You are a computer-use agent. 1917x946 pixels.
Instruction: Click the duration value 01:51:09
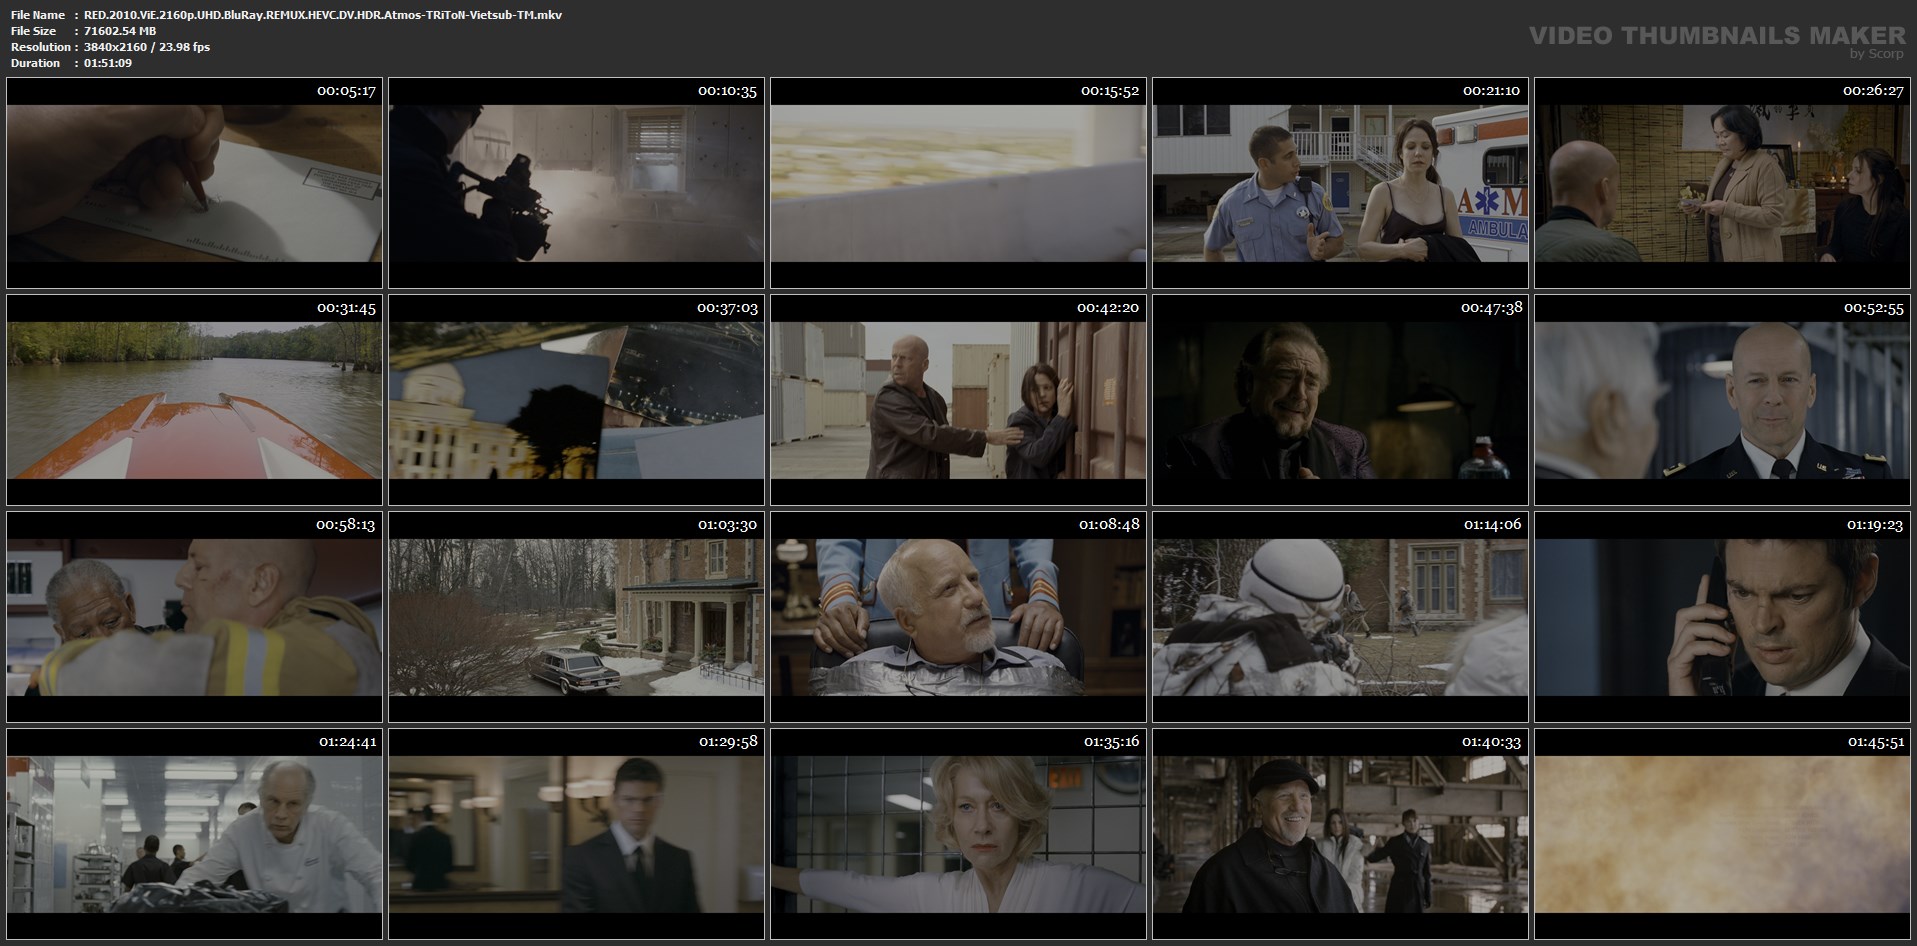[108, 63]
